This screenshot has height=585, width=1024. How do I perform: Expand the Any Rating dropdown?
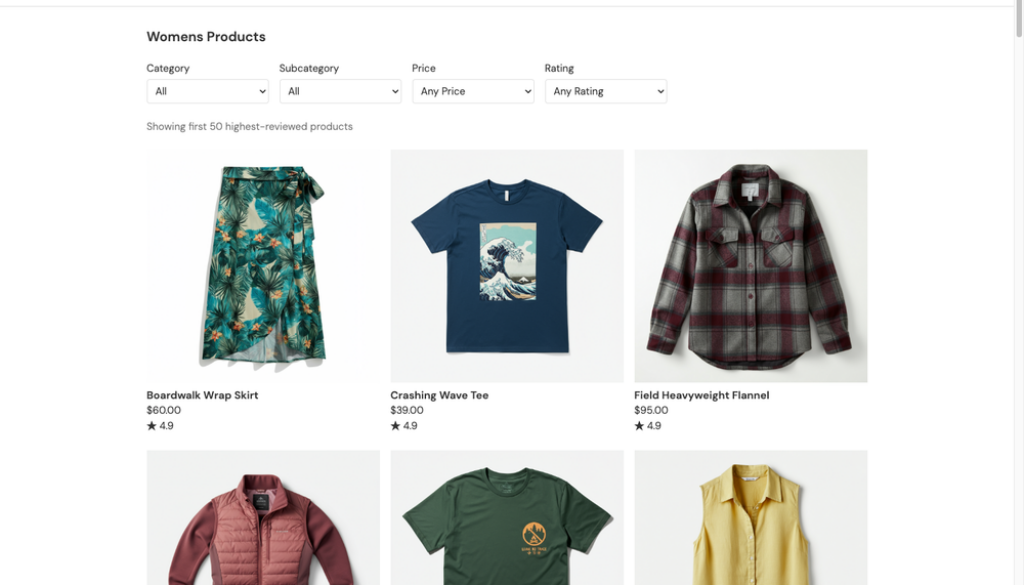[605, 91]
